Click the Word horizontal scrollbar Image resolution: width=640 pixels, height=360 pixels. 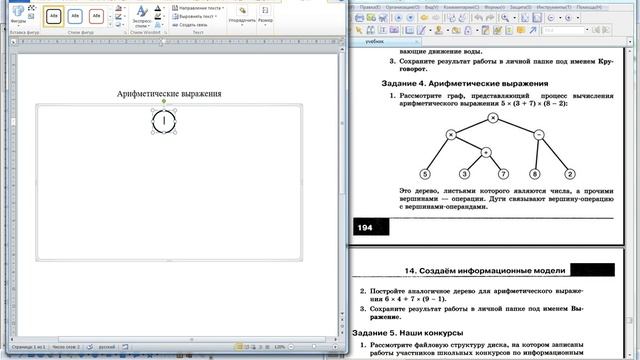coord(192,339)
